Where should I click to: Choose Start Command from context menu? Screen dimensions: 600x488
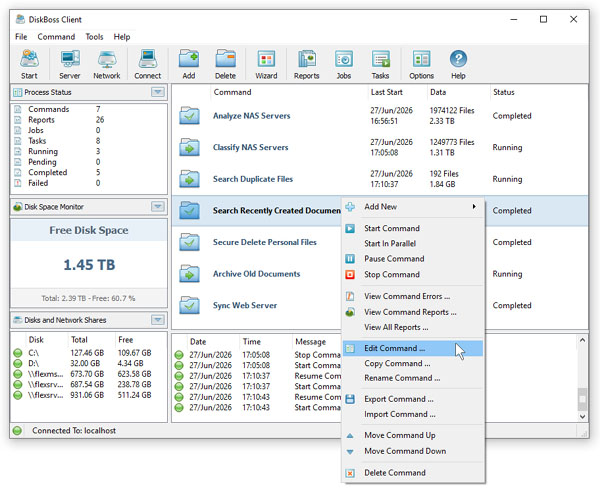point(413,228)
